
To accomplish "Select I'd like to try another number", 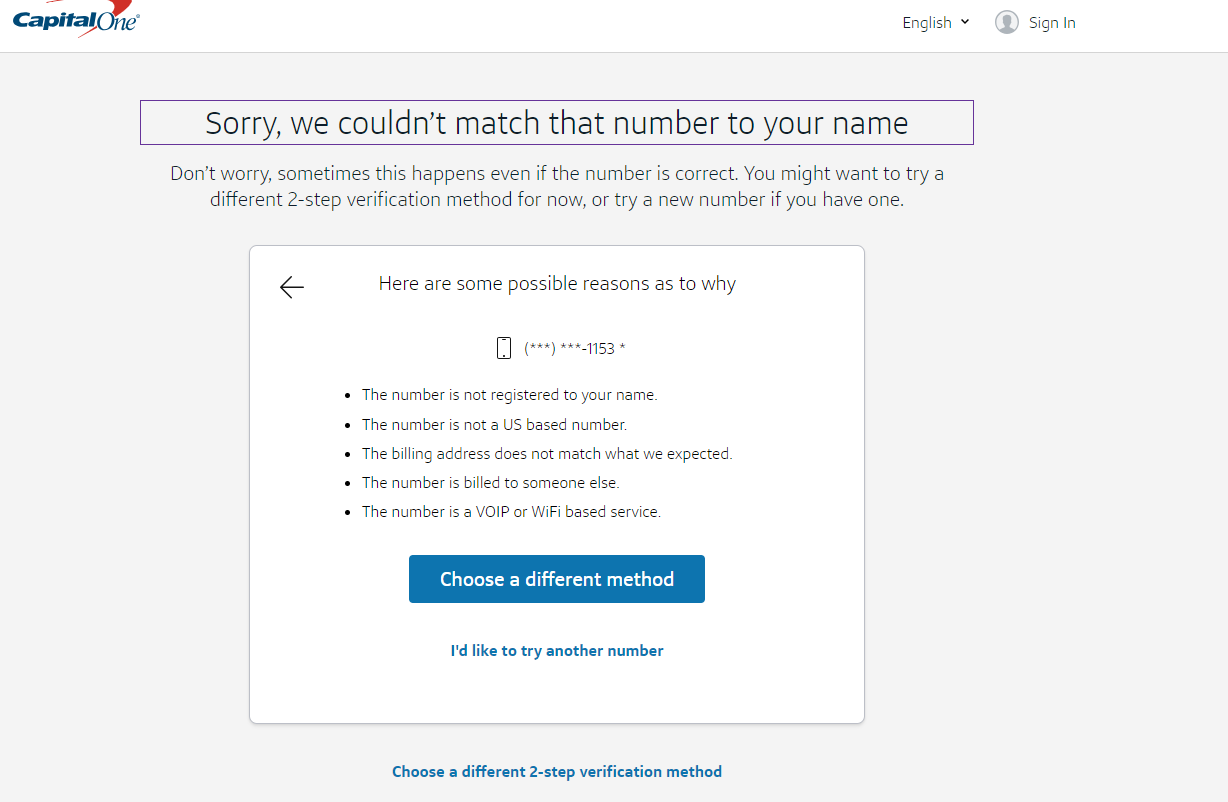I will click(557, 651).
